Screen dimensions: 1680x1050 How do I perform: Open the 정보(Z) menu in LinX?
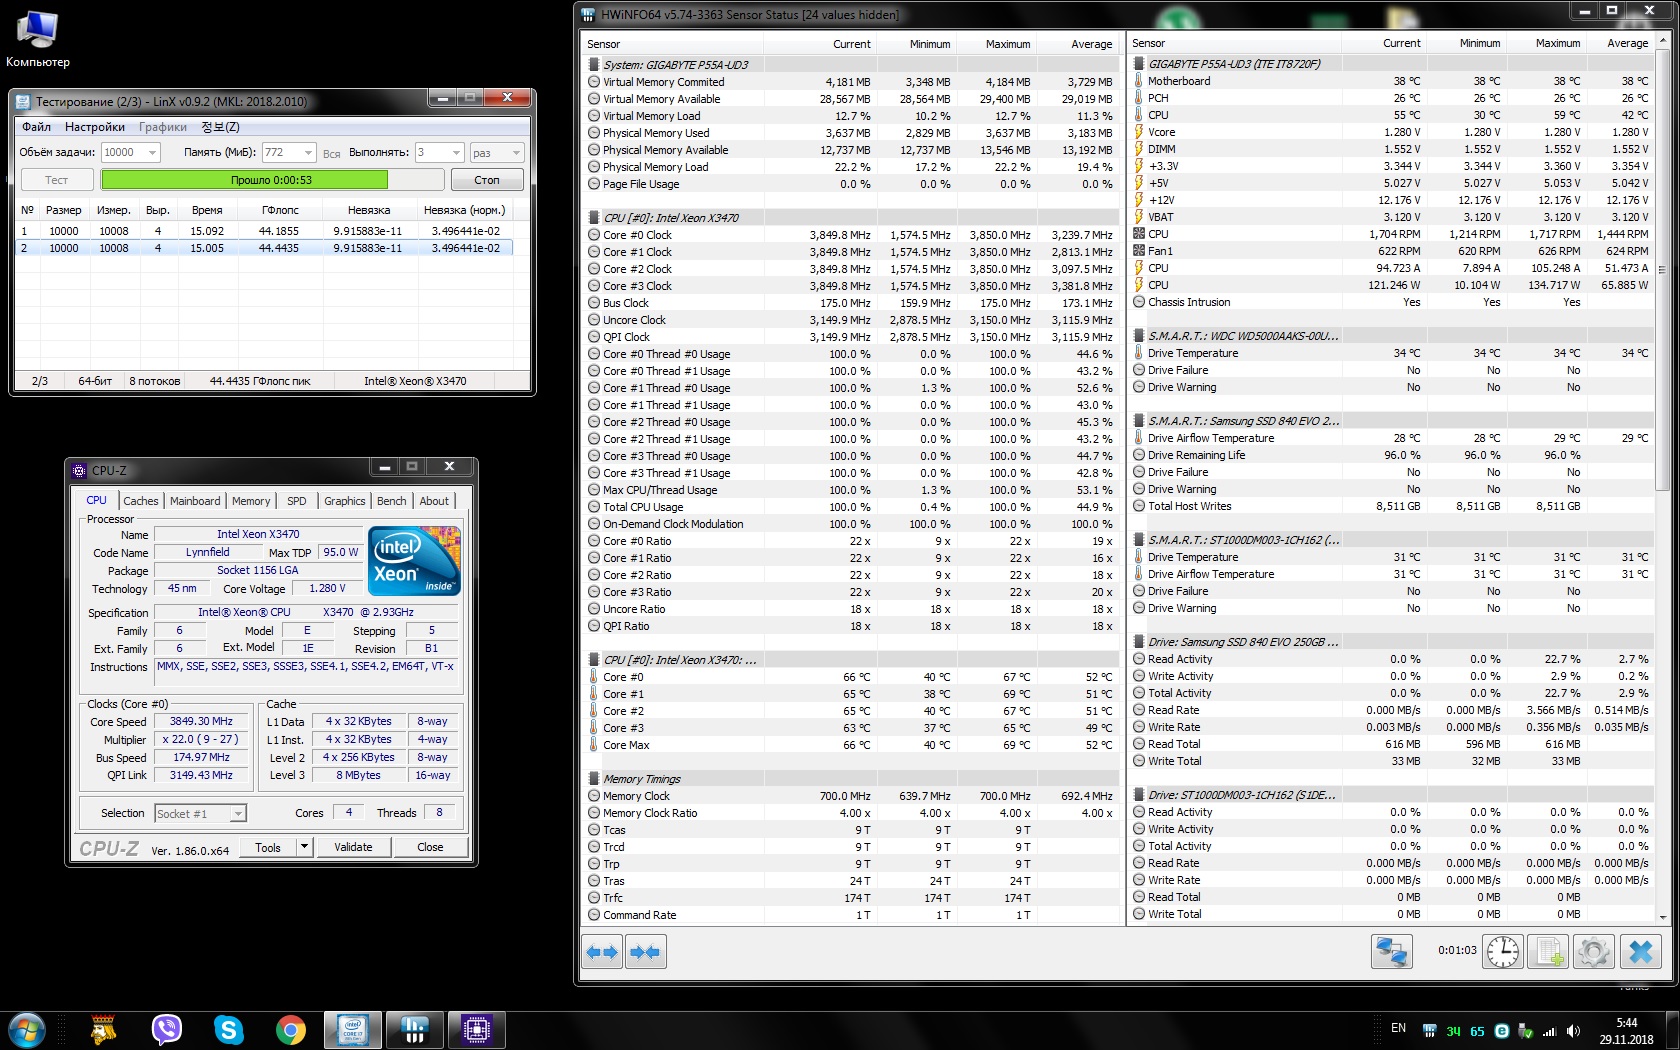coord(221,127)
